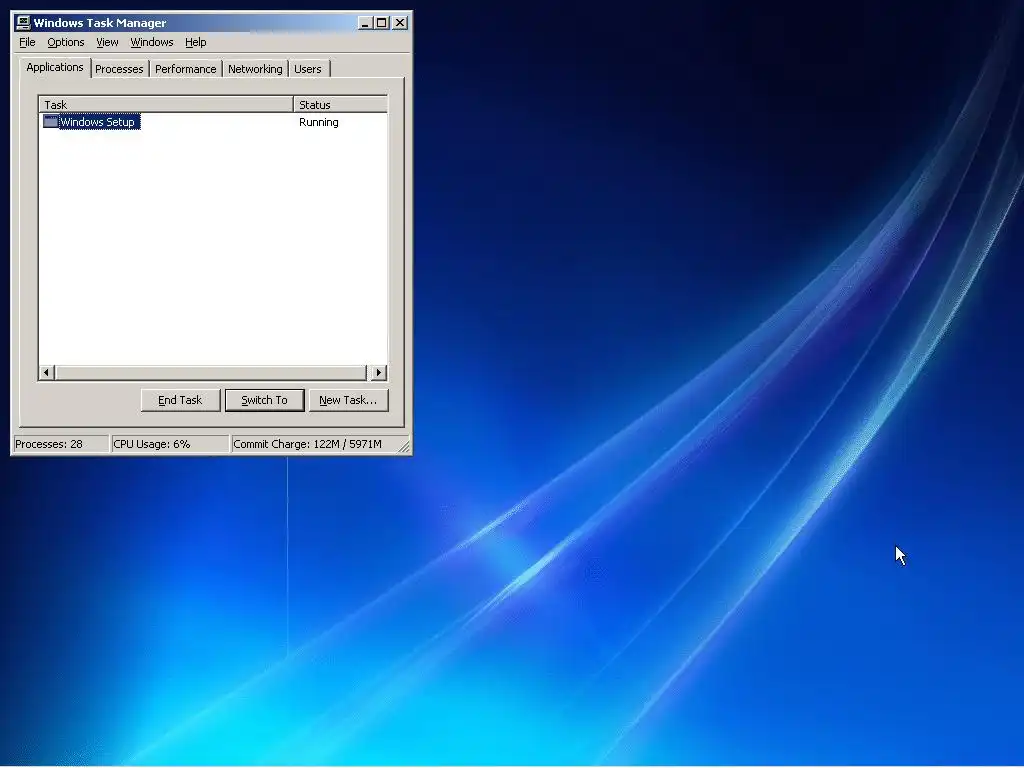Minimize the Windows Task Manager window

(366, 23)
